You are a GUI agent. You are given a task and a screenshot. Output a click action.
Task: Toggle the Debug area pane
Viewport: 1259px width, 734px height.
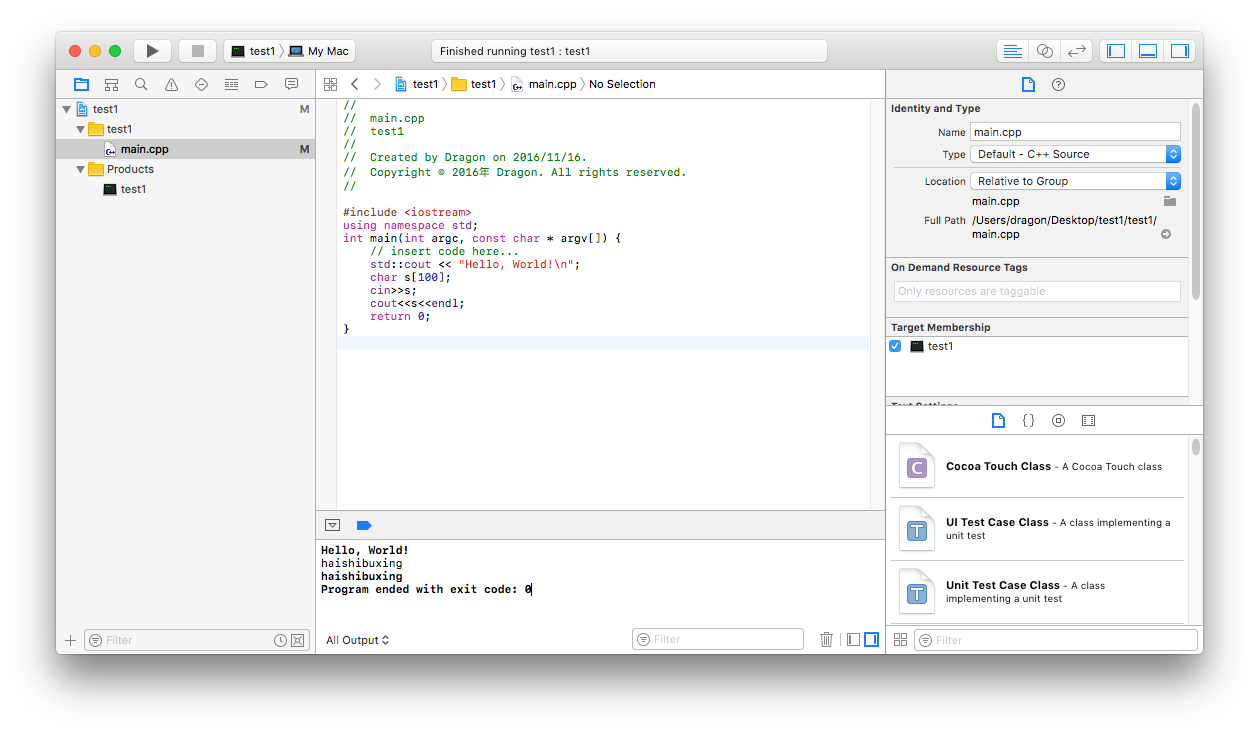1148,51
